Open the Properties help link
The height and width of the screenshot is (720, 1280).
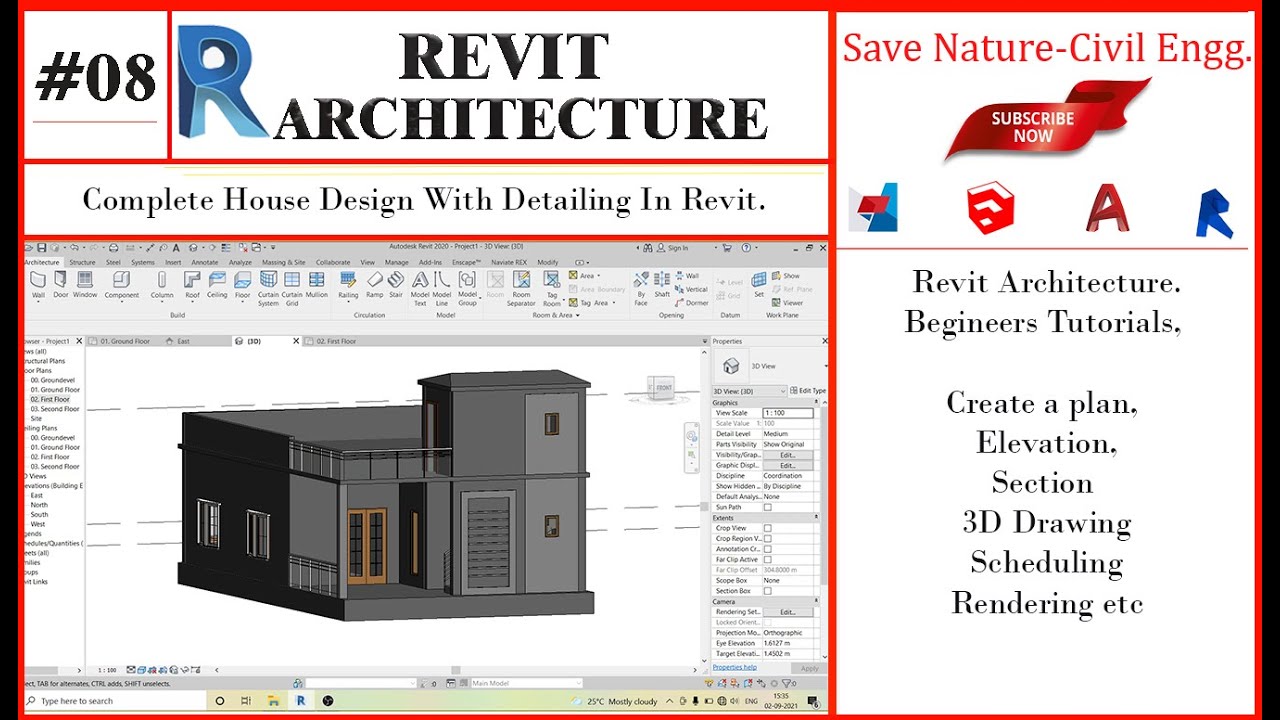point(734,667)
